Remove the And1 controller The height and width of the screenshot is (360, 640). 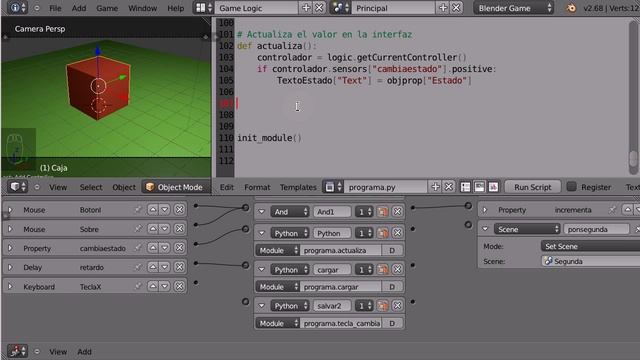pos(397,211)
